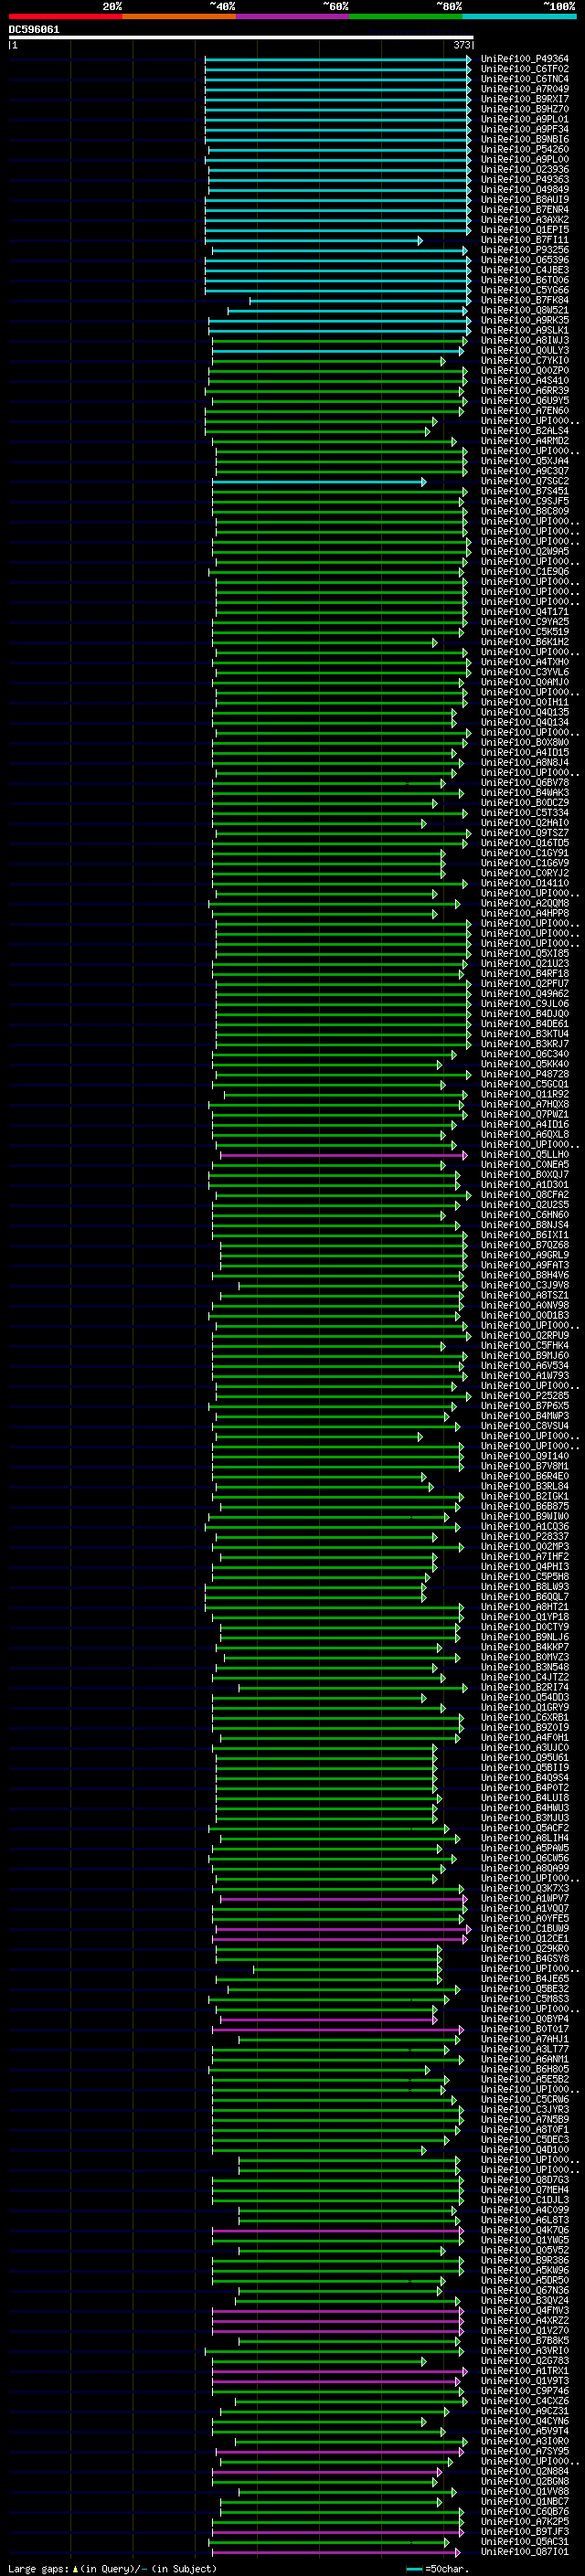Select the UniRef100_B7S451 hit label

click(525, 492)
